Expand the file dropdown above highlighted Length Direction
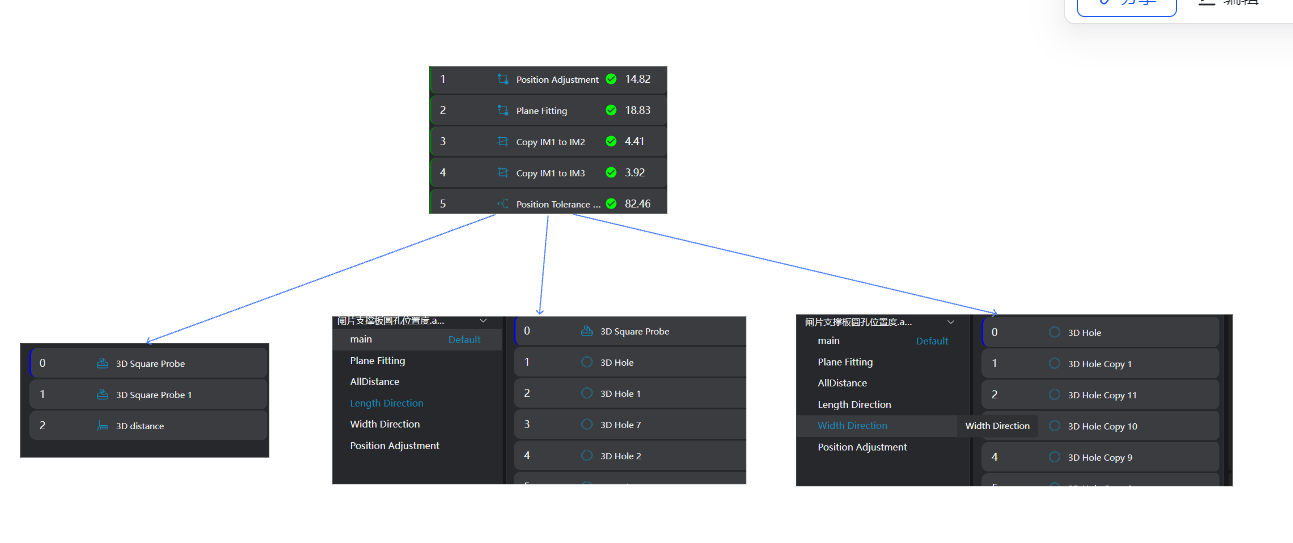The width and height of the screenshot is (1293, 543). (x=484, y=321)
